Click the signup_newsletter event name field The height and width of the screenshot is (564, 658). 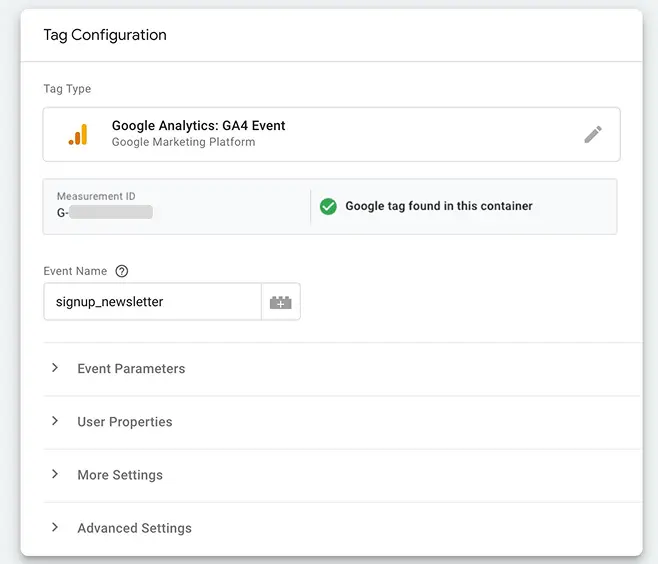point(153,302)
